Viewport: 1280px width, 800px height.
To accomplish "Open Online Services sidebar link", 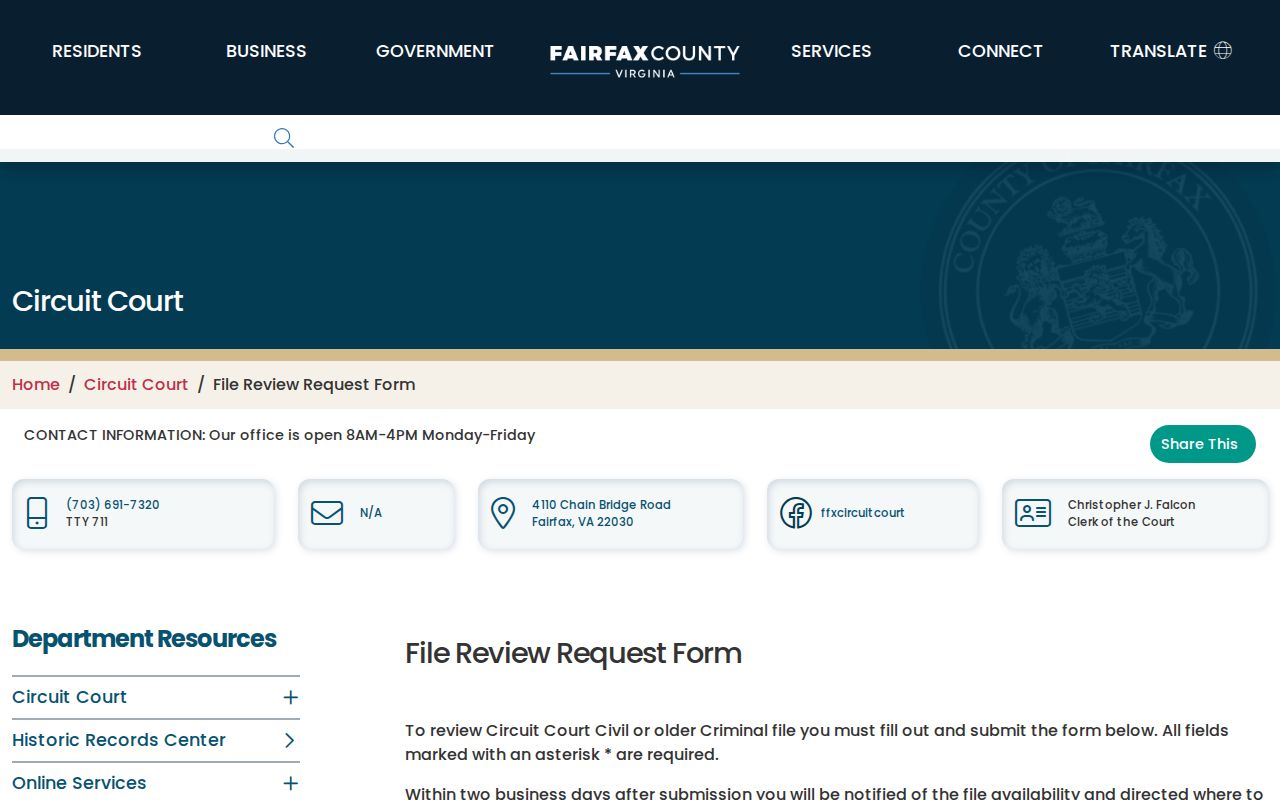I will click(x=79, y=783).
